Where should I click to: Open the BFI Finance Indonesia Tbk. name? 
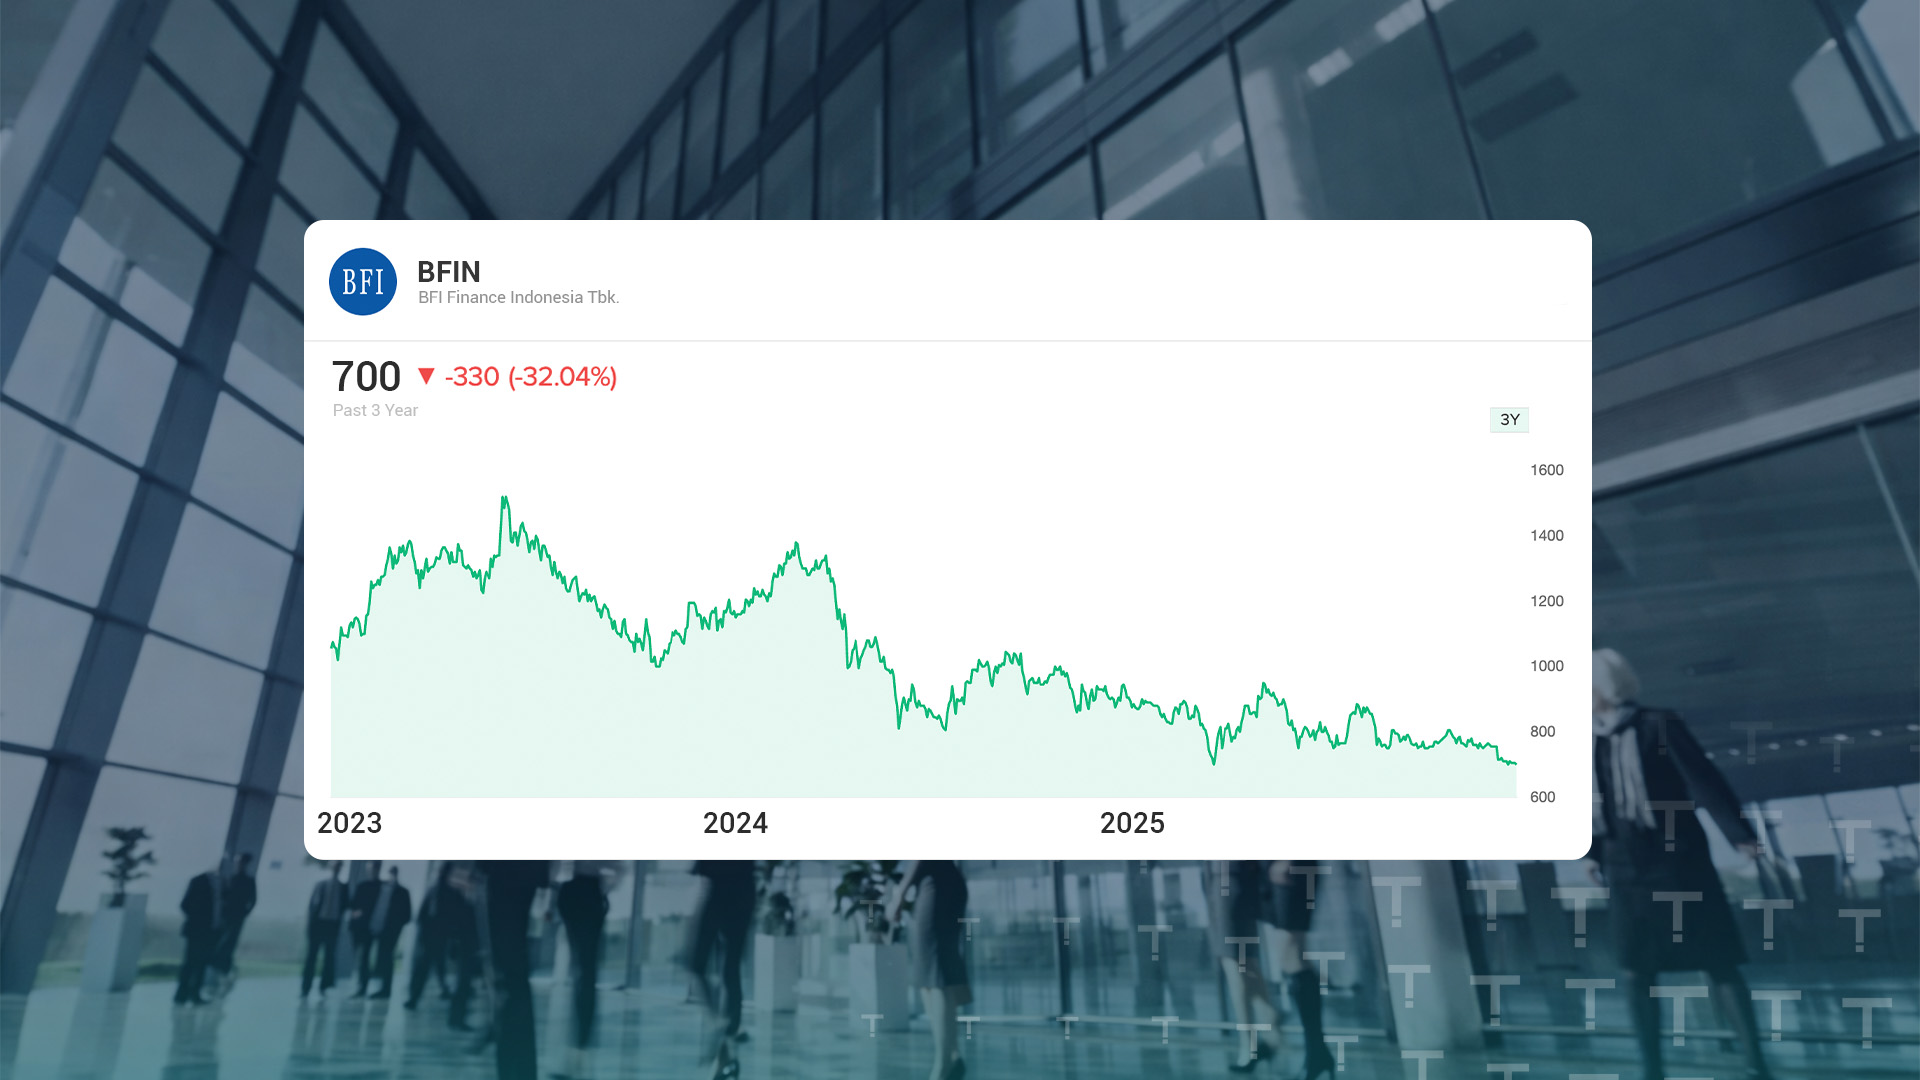point(518,298)
